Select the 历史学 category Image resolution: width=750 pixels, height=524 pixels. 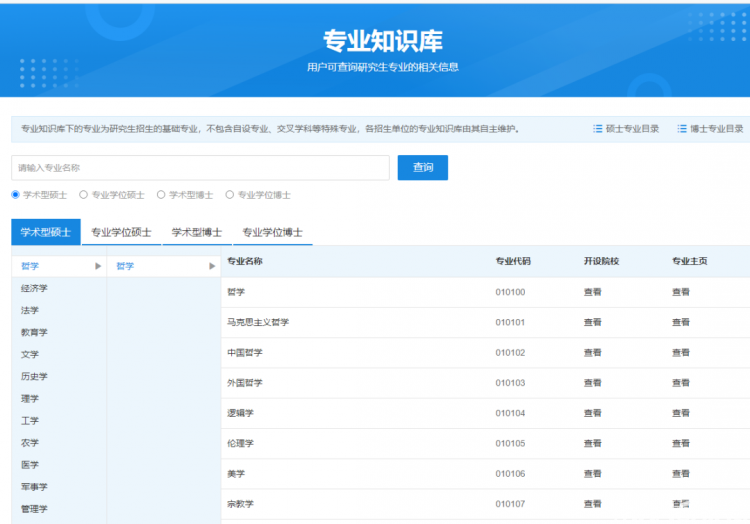click(x=34, y=376)
